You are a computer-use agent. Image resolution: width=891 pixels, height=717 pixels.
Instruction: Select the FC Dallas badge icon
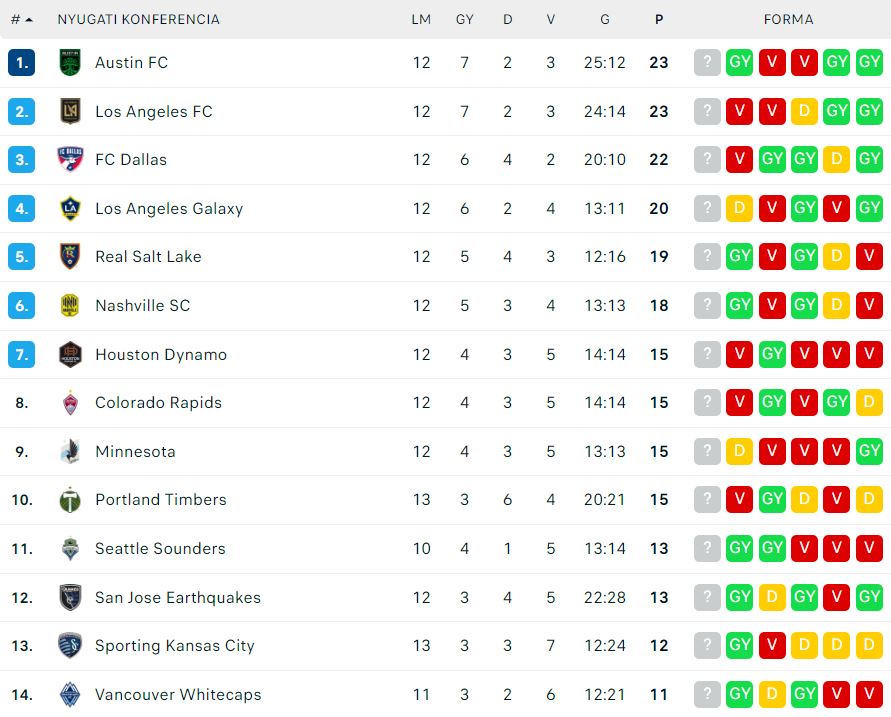pos(70,160)
